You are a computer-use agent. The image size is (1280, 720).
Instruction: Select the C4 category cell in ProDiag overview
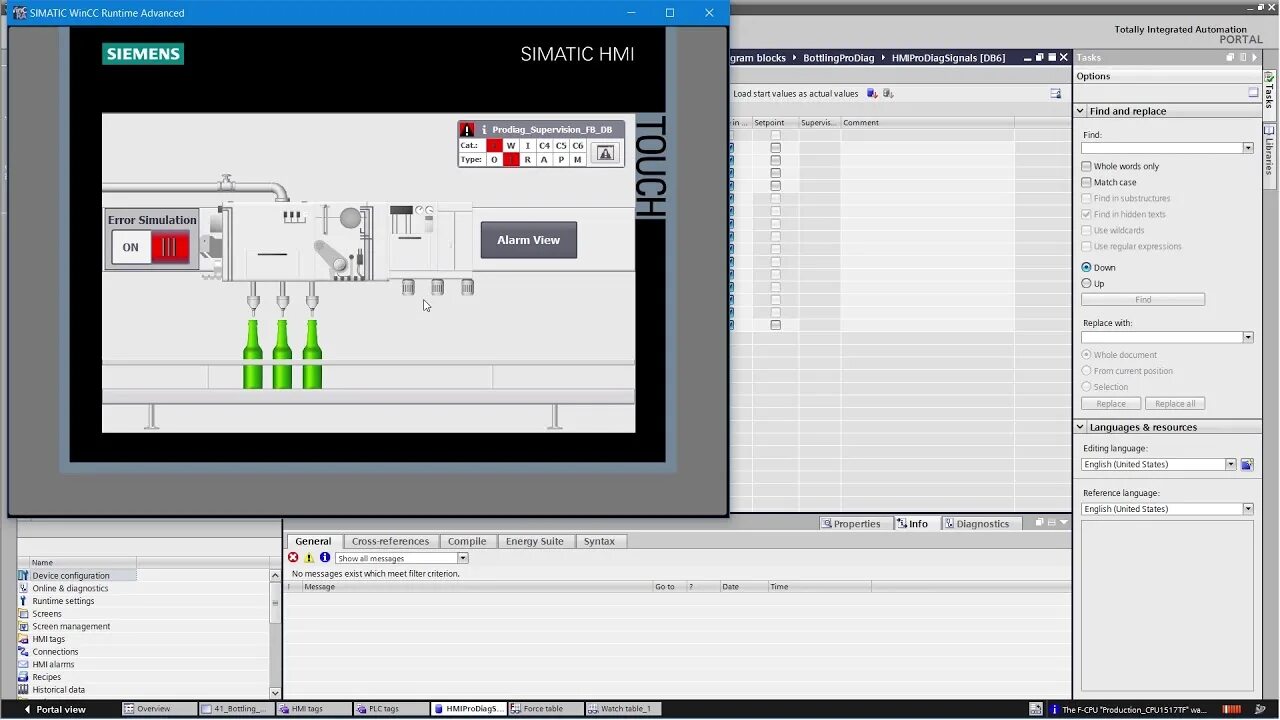point(544,146)
